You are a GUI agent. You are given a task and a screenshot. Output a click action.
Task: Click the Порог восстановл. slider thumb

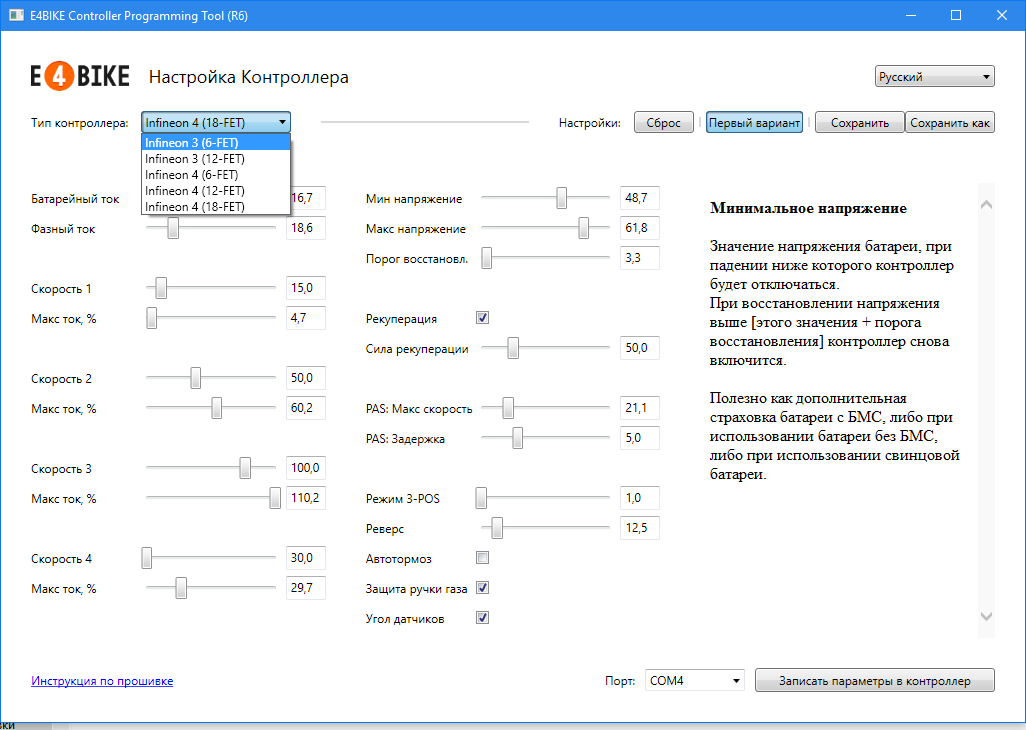(487, 258)
